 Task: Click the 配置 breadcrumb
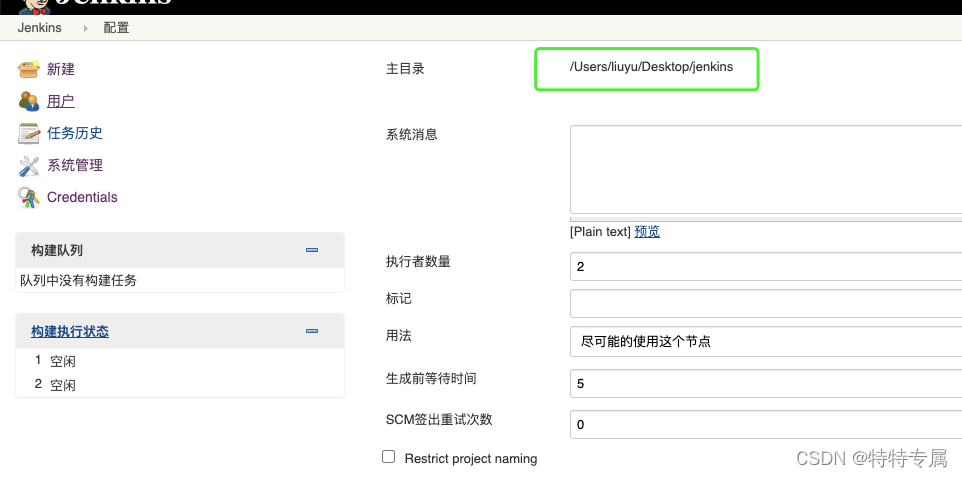(116, 28)
